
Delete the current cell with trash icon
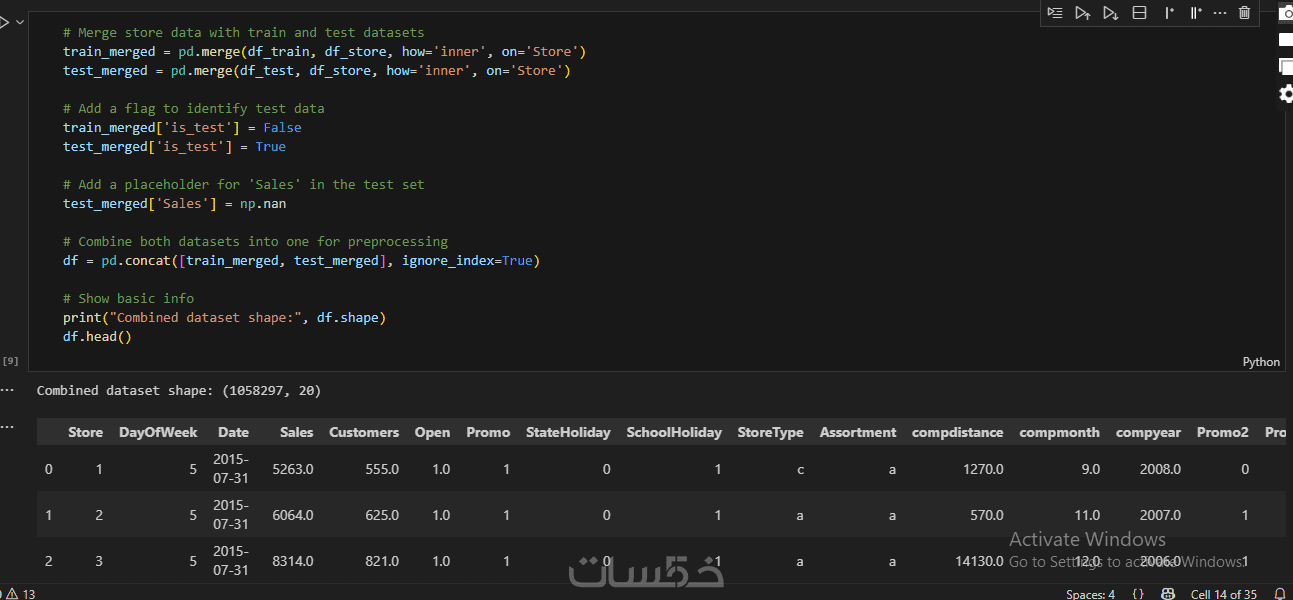(x=1245, y=13)
